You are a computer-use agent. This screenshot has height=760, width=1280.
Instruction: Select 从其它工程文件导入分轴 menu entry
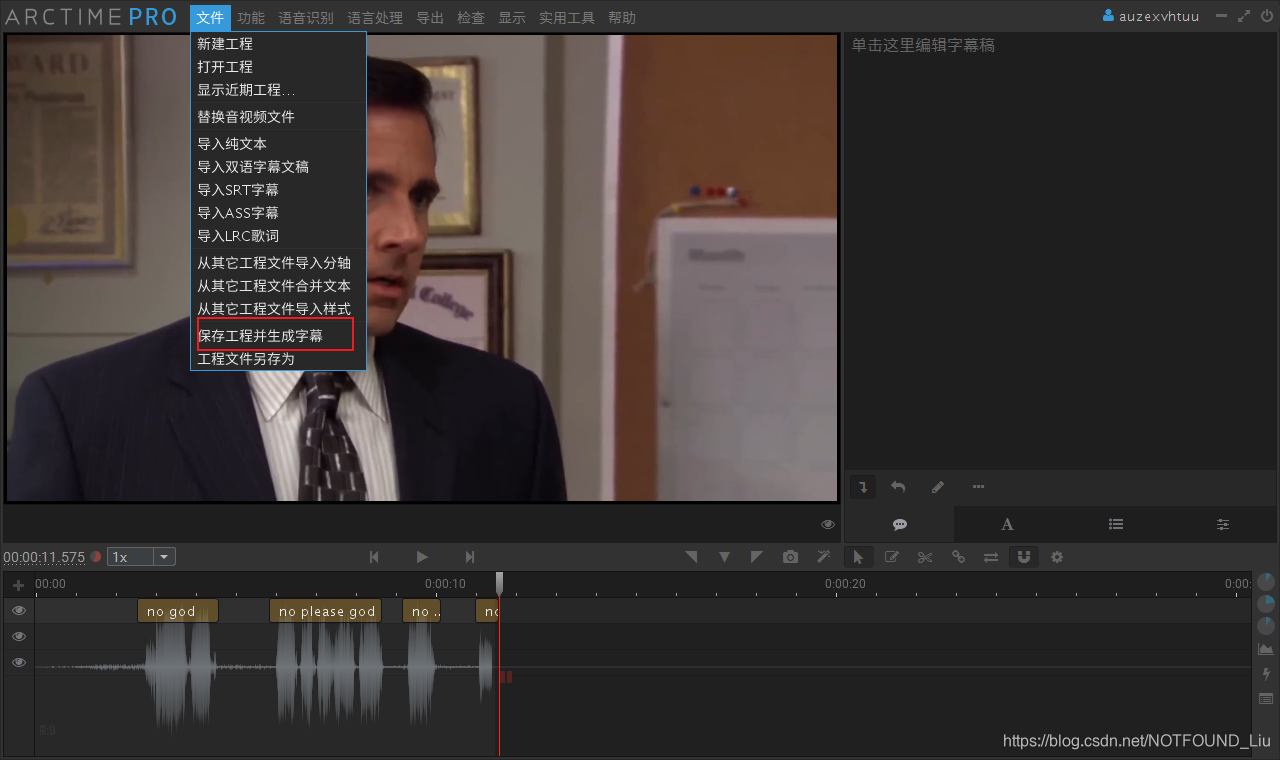click(278, 263)
